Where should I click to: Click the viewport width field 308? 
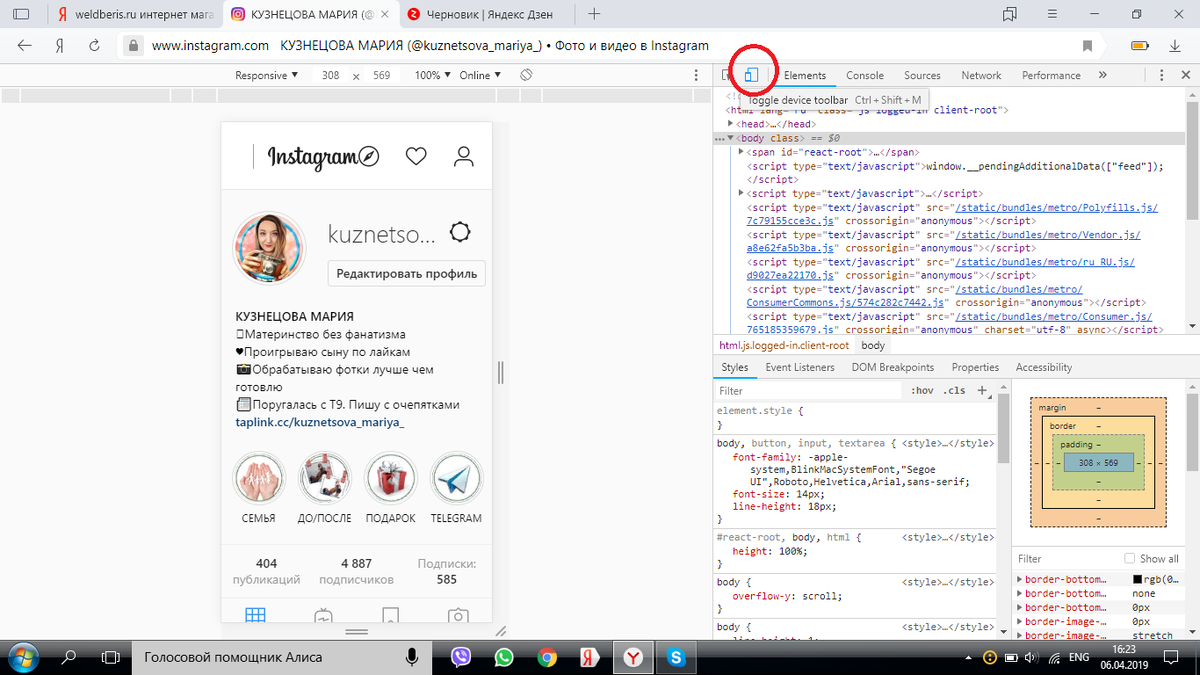pos(331,75)
